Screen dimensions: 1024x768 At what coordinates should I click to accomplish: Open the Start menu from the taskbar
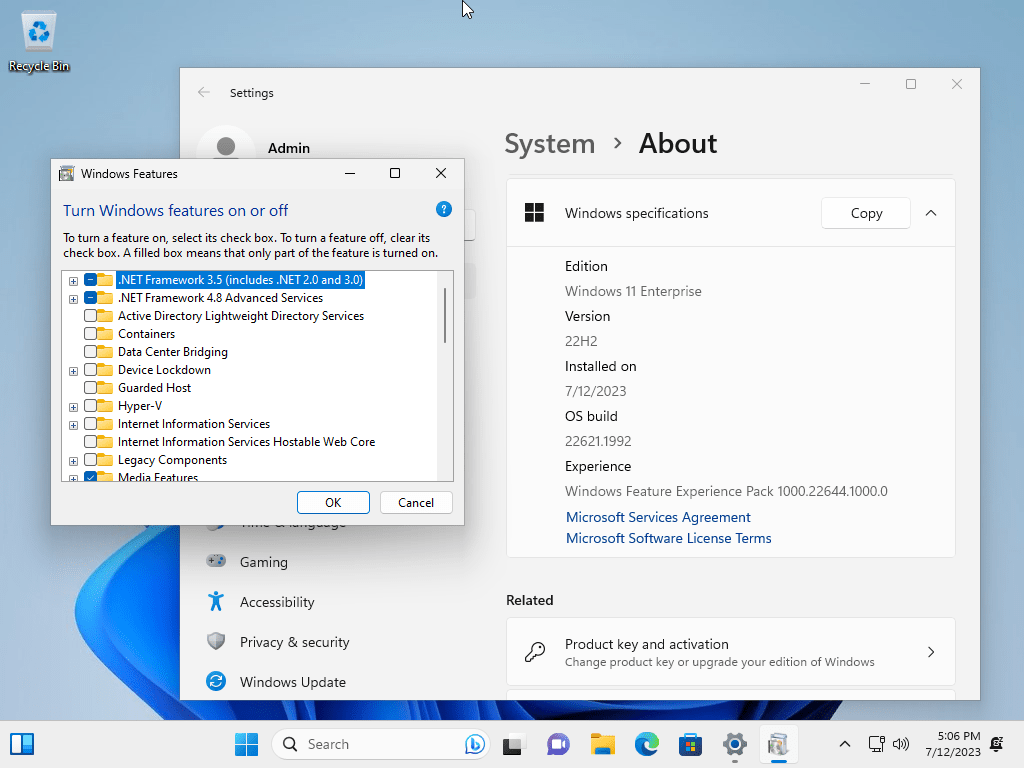pyautogui.click(x=246, y=744)
